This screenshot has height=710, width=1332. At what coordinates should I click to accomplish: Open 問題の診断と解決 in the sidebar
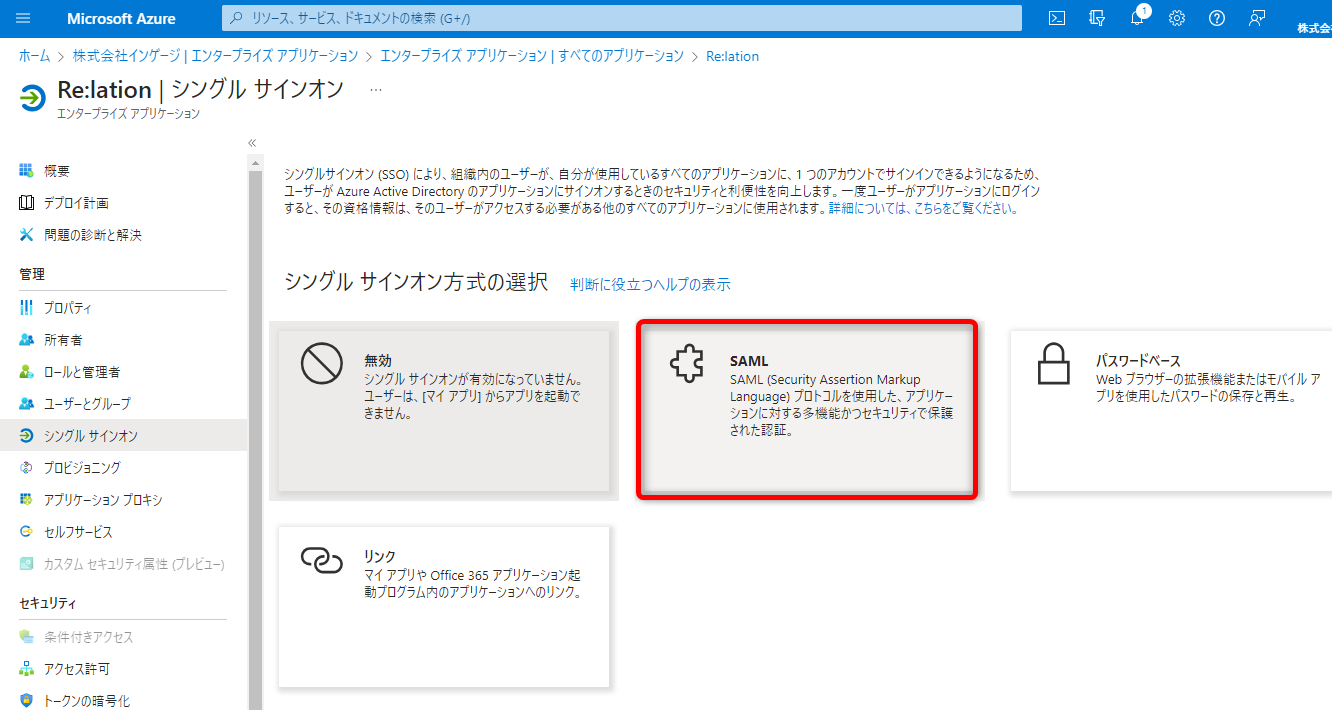(x=93, y=235)
